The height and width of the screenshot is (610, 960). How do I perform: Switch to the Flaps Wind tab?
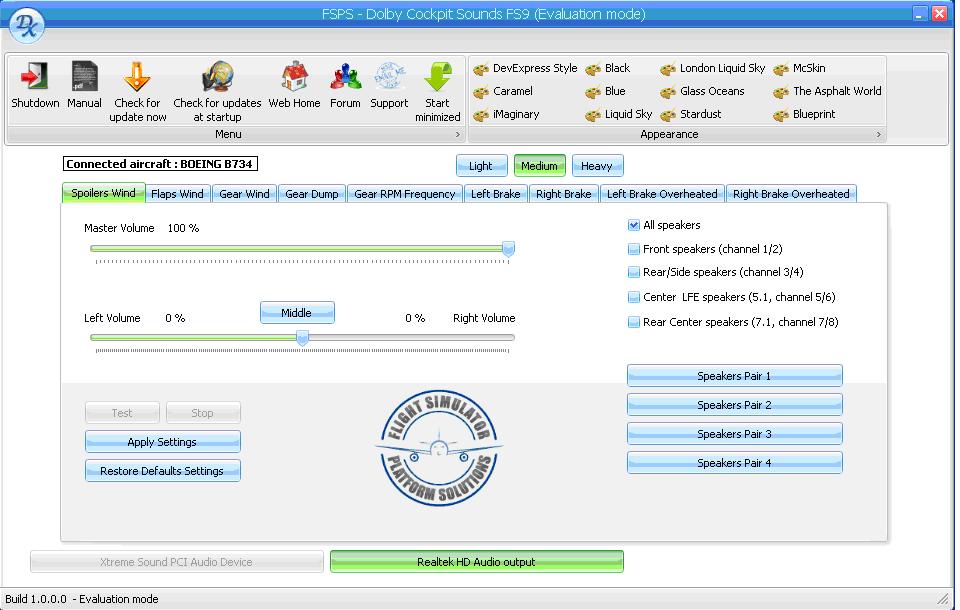pyautogui.click(x=178, y=194)
